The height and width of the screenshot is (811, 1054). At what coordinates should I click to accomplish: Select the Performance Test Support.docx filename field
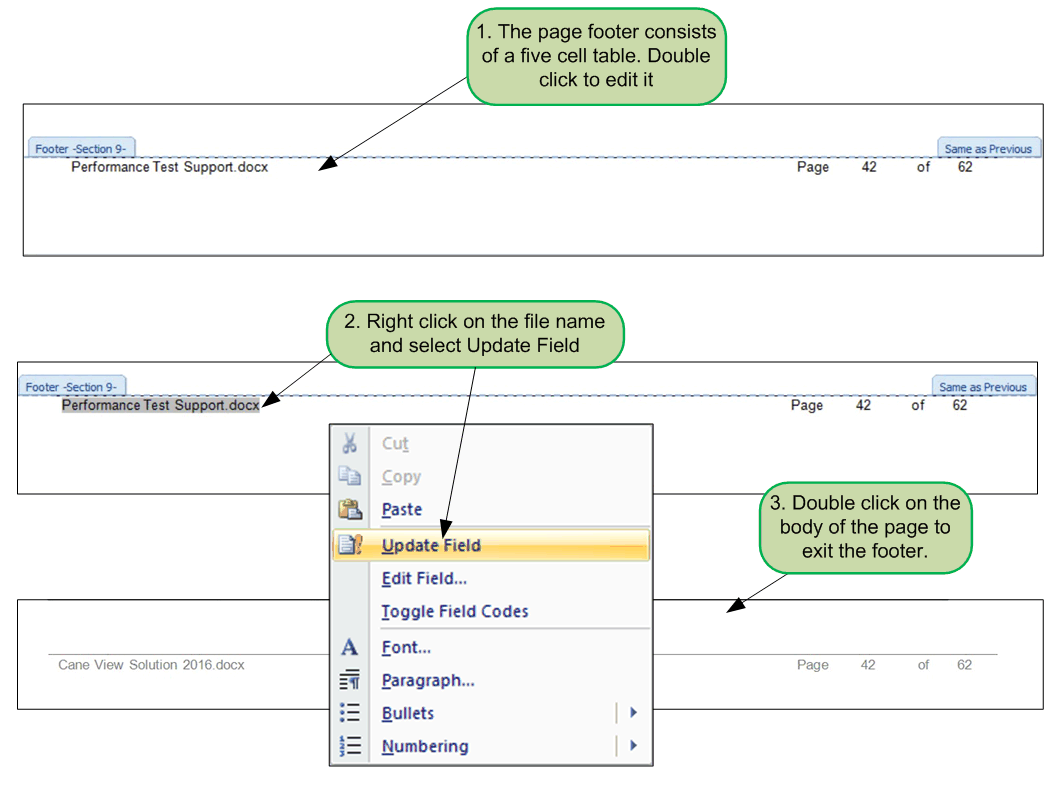[x=160, y=405]
